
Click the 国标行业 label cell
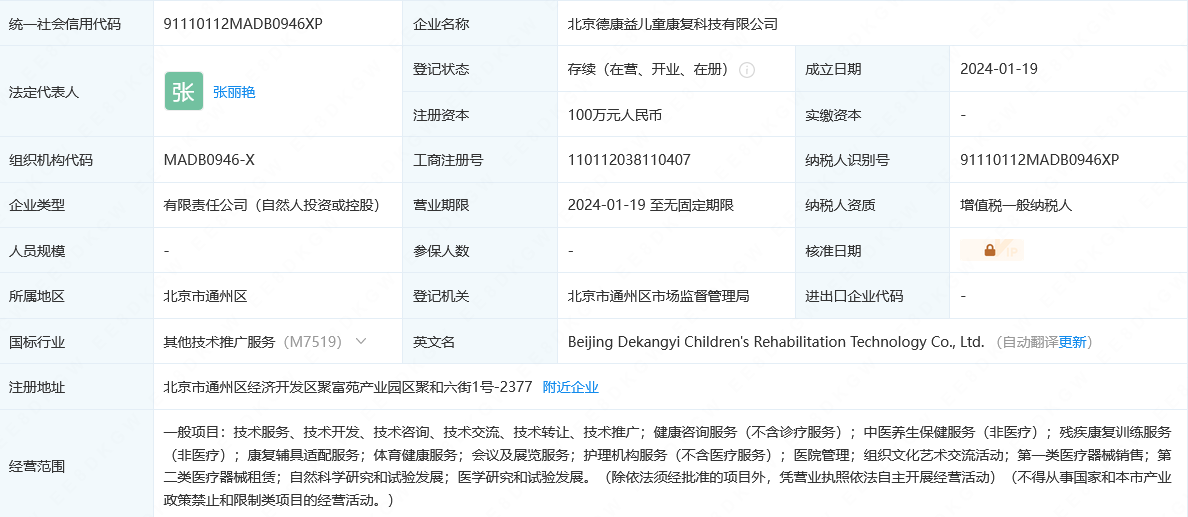(x=77, y=342)
